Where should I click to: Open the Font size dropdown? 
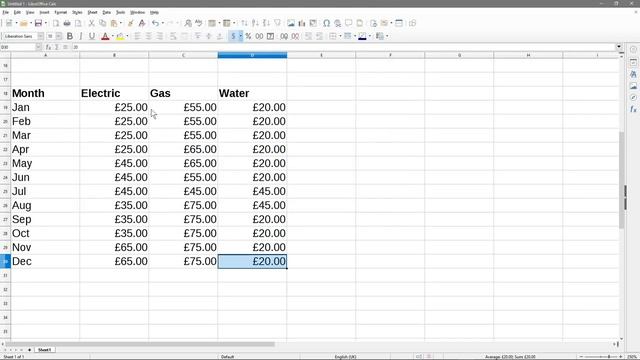[59, 36]
